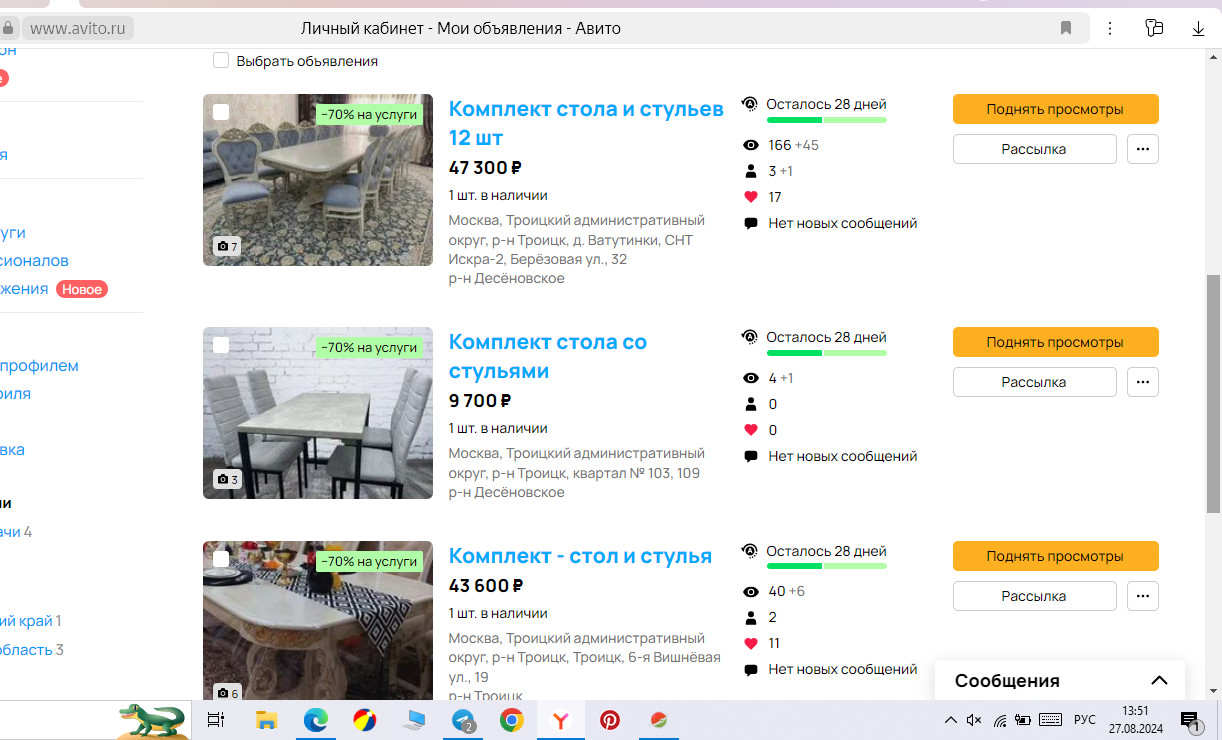1222x740 pixels.
Task: Open the 'Комплект стола и стульев 12 шт' listing title
Action: 586,123
